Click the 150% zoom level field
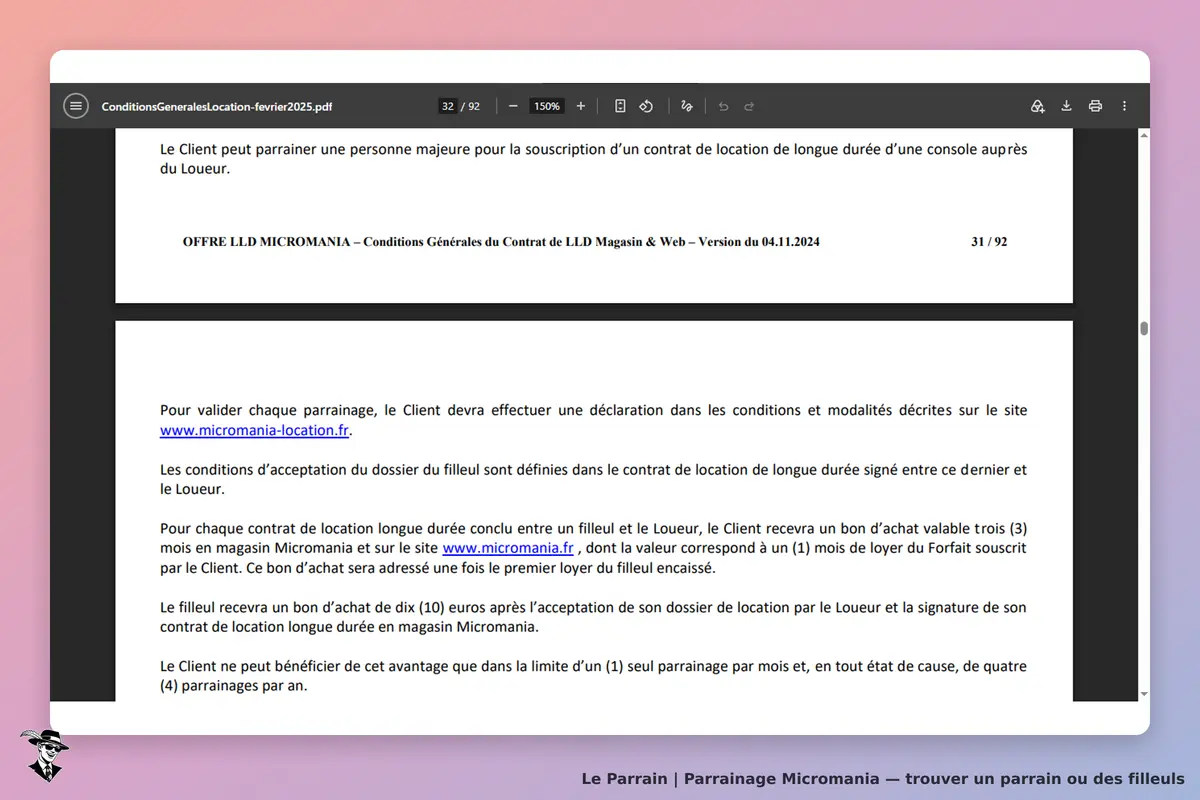1200x800 pixels. tap(546, 106)
